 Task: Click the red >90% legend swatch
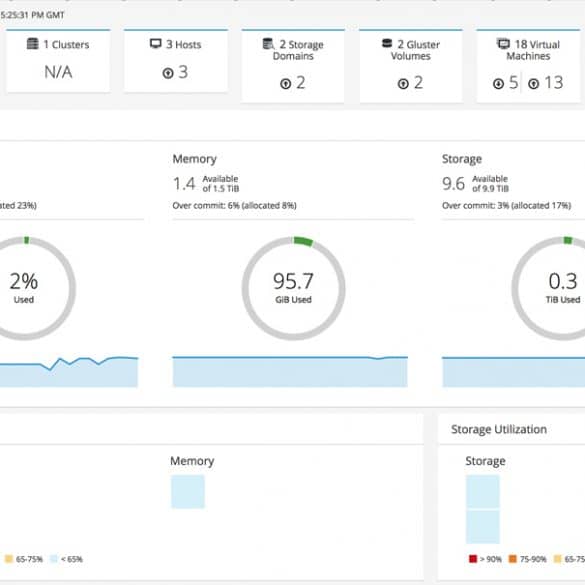[x=473, y=559]
